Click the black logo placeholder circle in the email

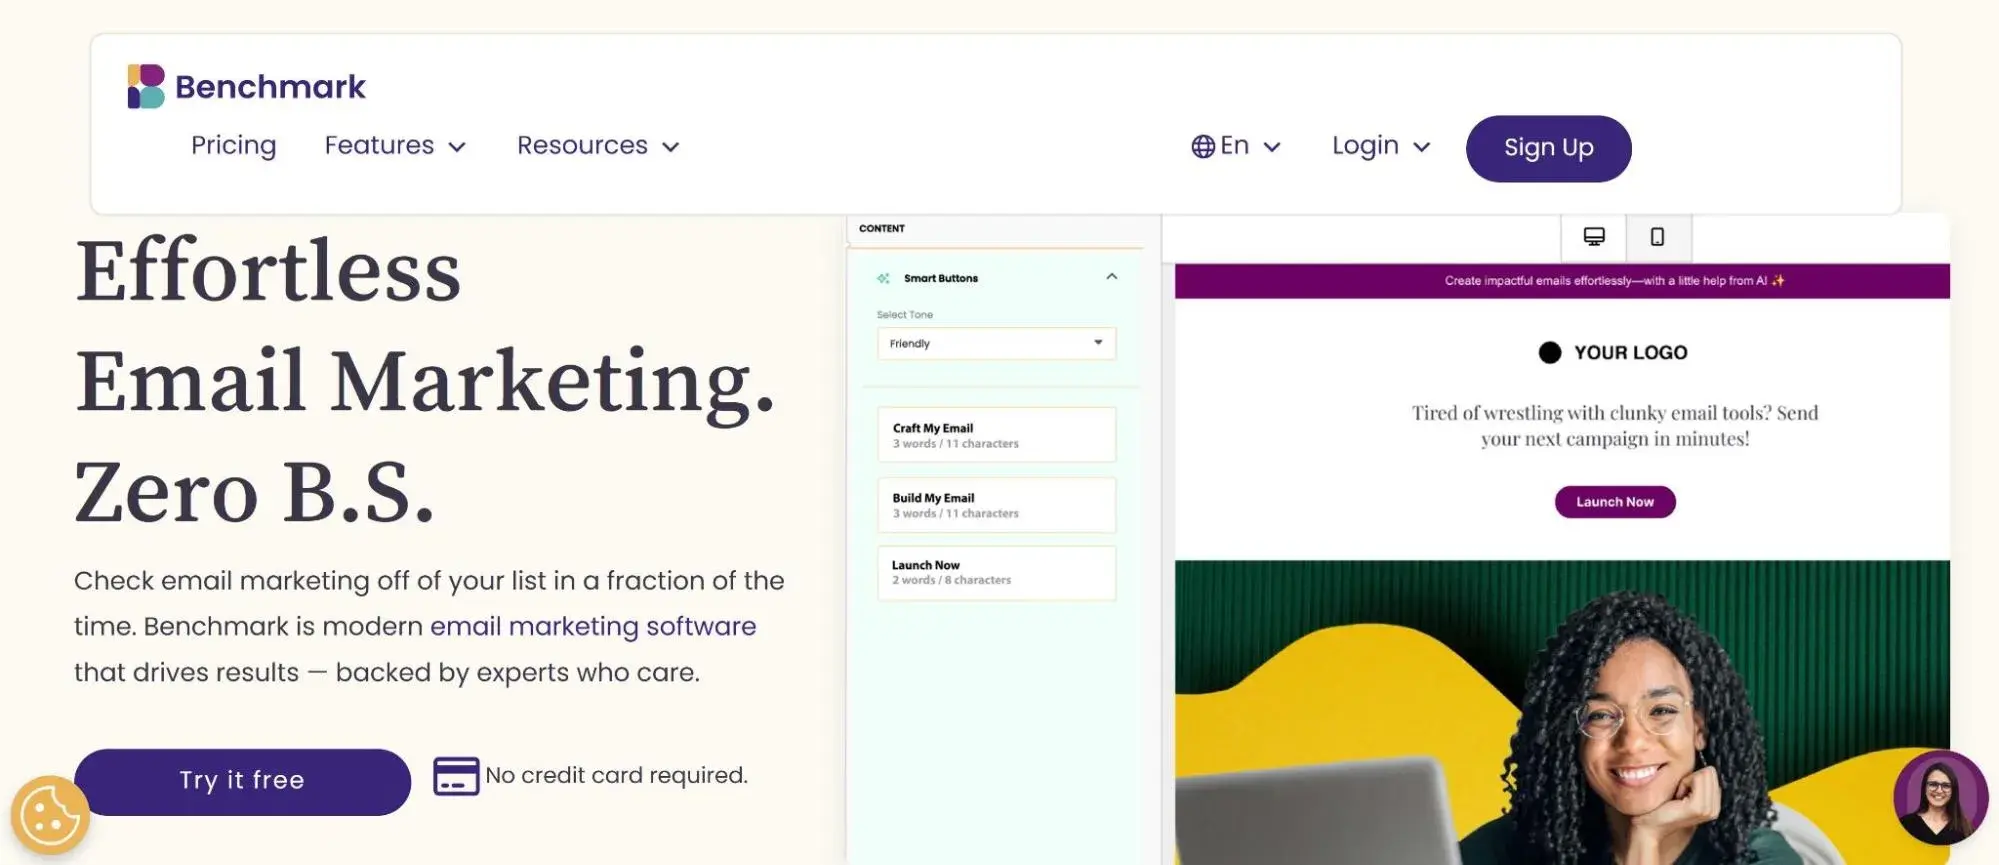tap(1550, 352)
